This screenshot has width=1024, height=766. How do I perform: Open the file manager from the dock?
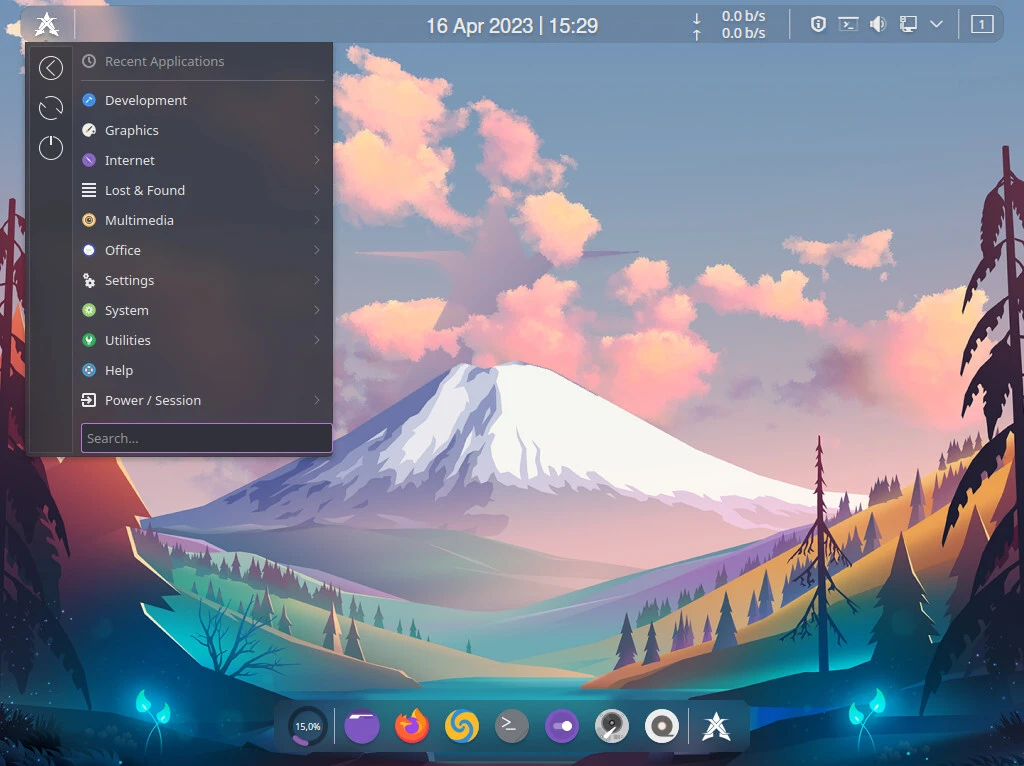[x=361, y=726]
